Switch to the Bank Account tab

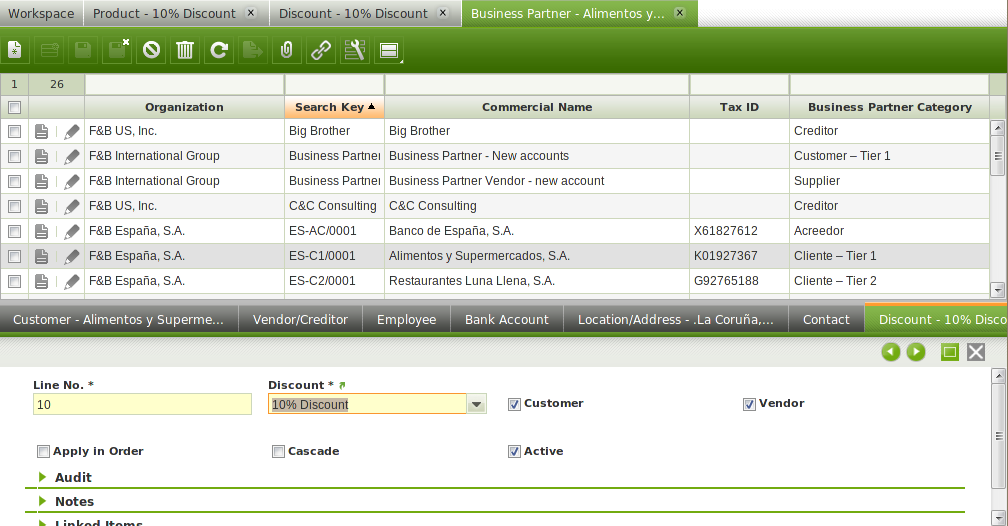[506, 320]
